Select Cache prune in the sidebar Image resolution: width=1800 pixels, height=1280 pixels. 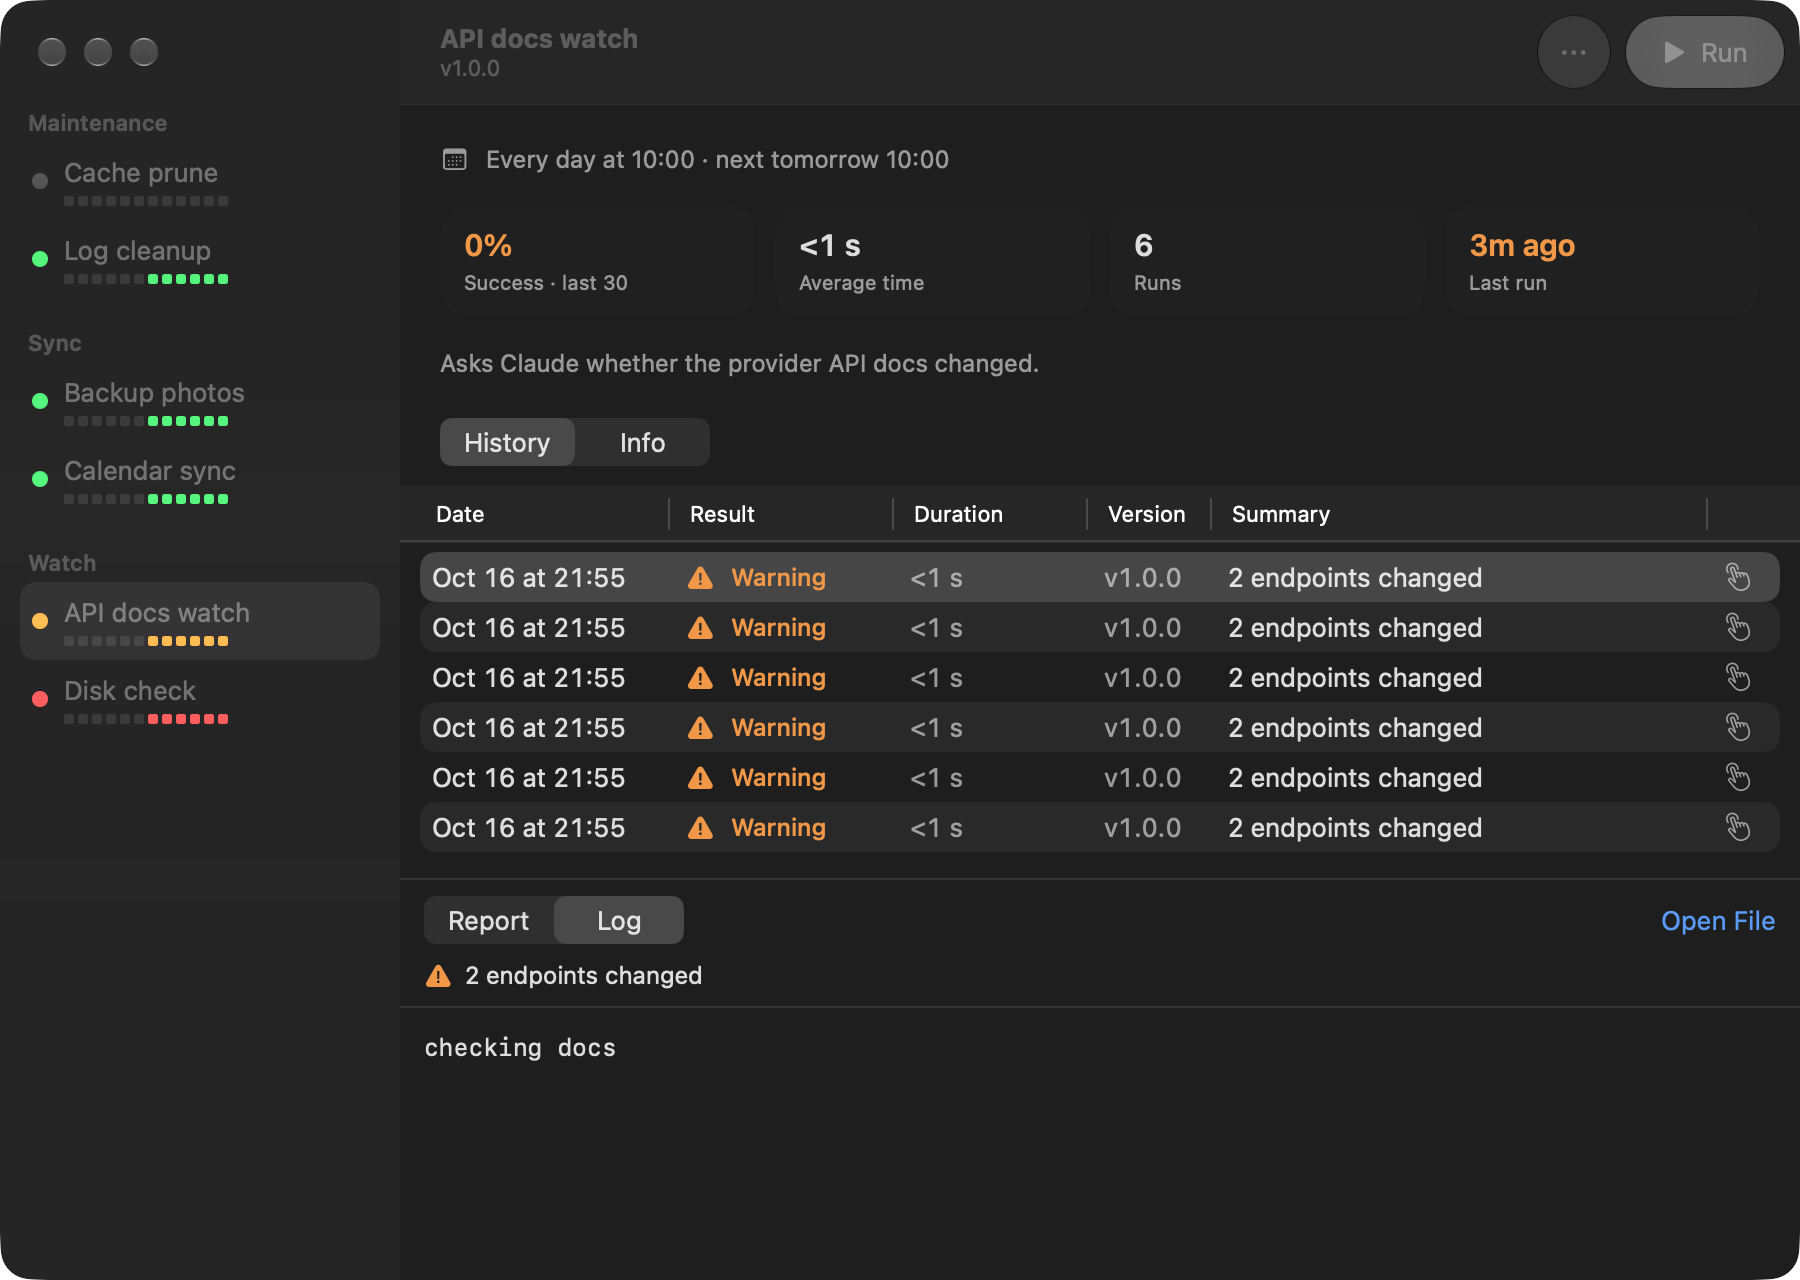pos(200,181)
